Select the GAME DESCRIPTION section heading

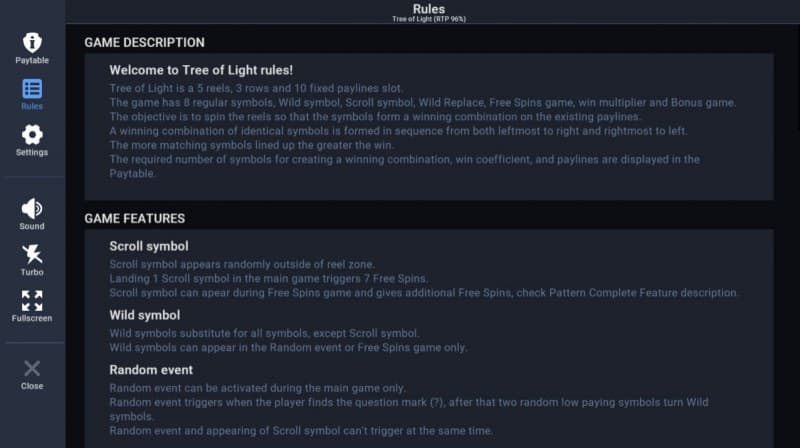[144, 42]
